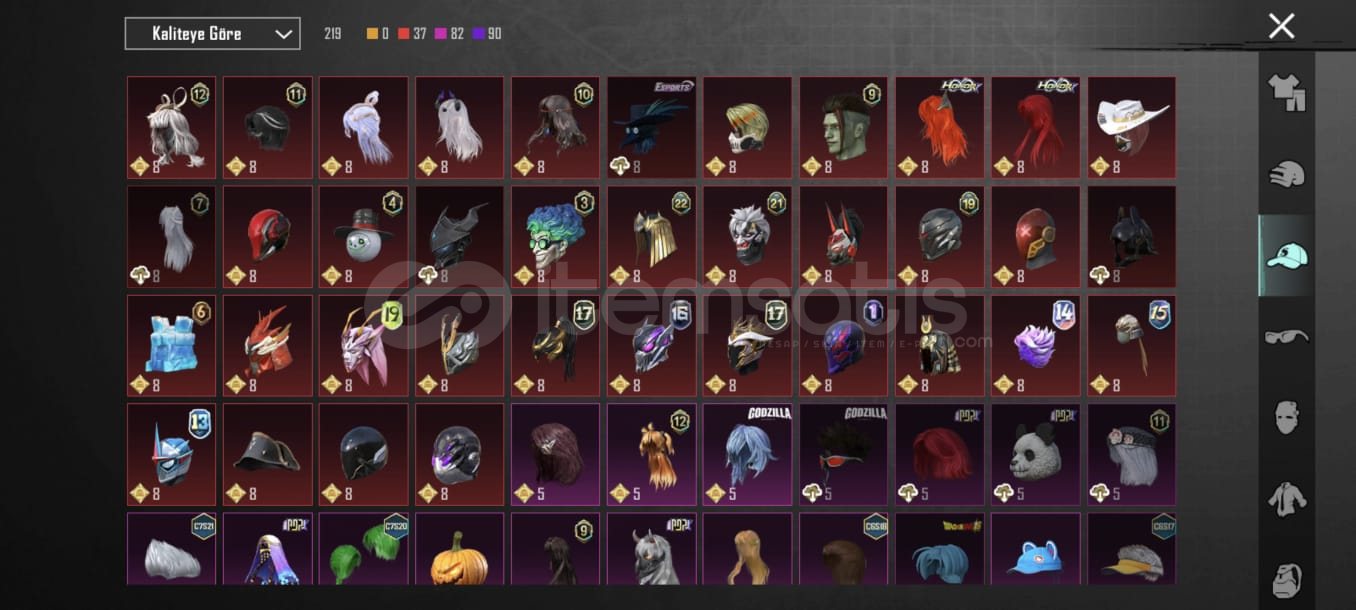Choose the ice block helmet item
The width and height of the screenshot is (1356, 610).
(x=172, y=345)
